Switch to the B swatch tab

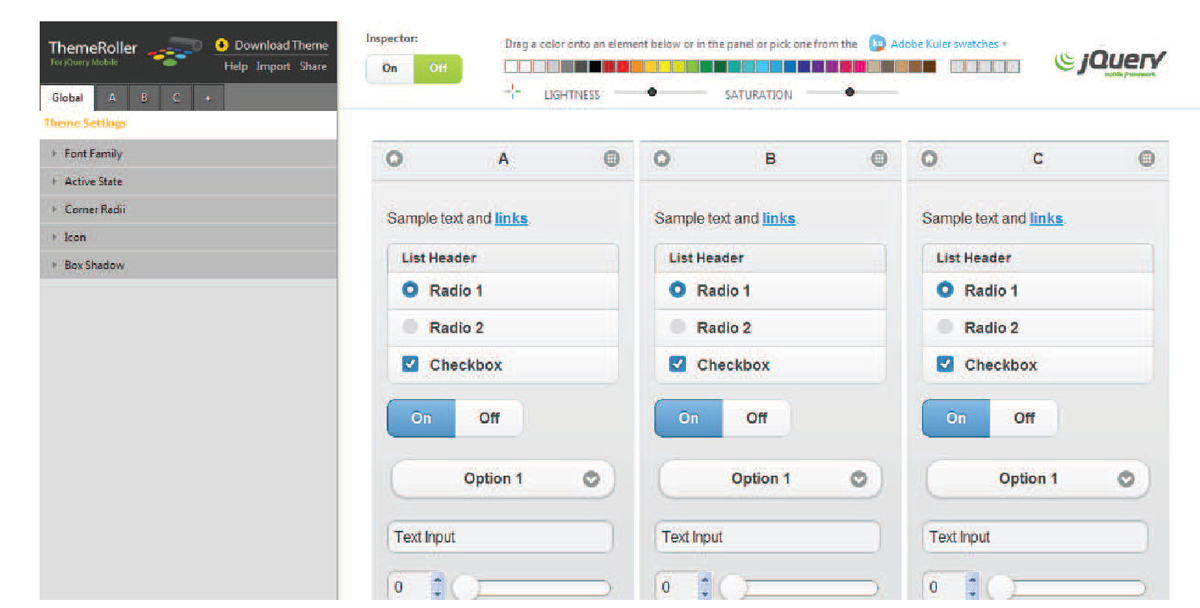pos(144,98)
